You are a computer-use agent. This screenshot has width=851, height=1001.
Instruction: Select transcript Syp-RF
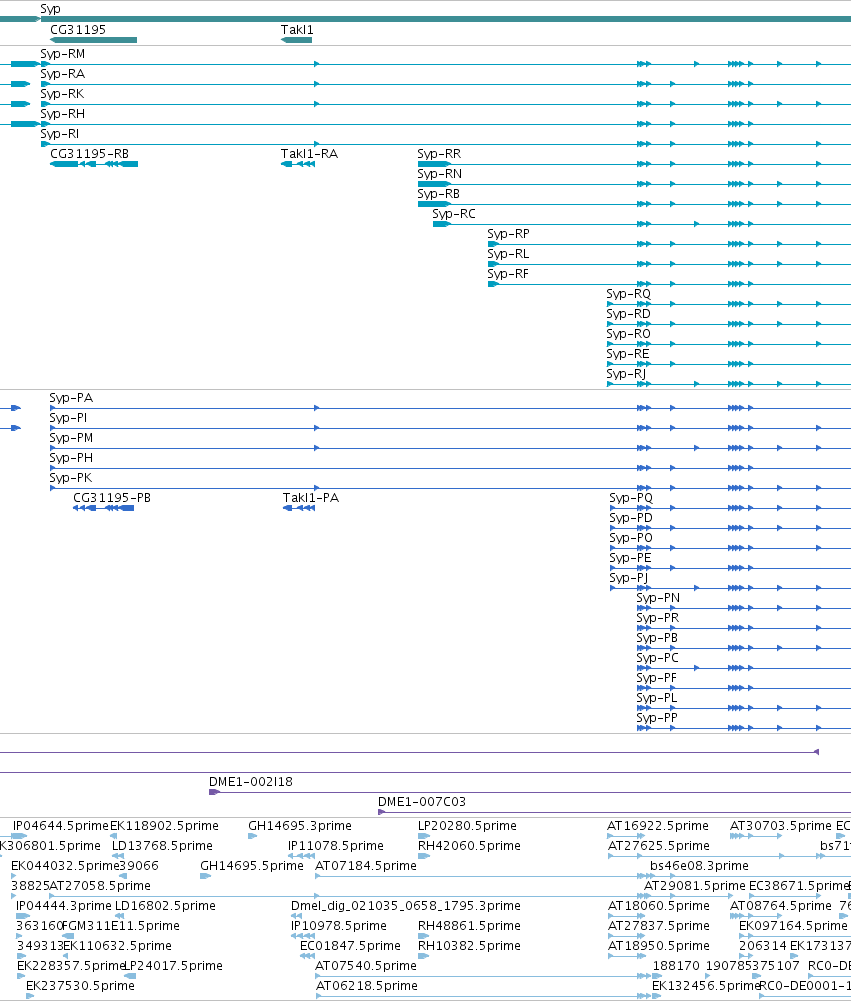click(x=508, y=274)
